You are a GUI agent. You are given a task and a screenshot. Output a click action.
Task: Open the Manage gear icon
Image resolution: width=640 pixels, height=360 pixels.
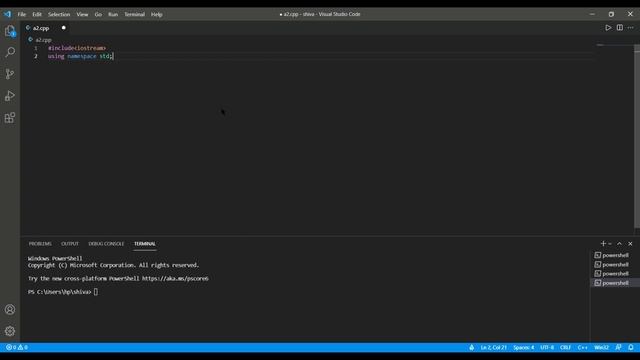[x=10, y=331]
